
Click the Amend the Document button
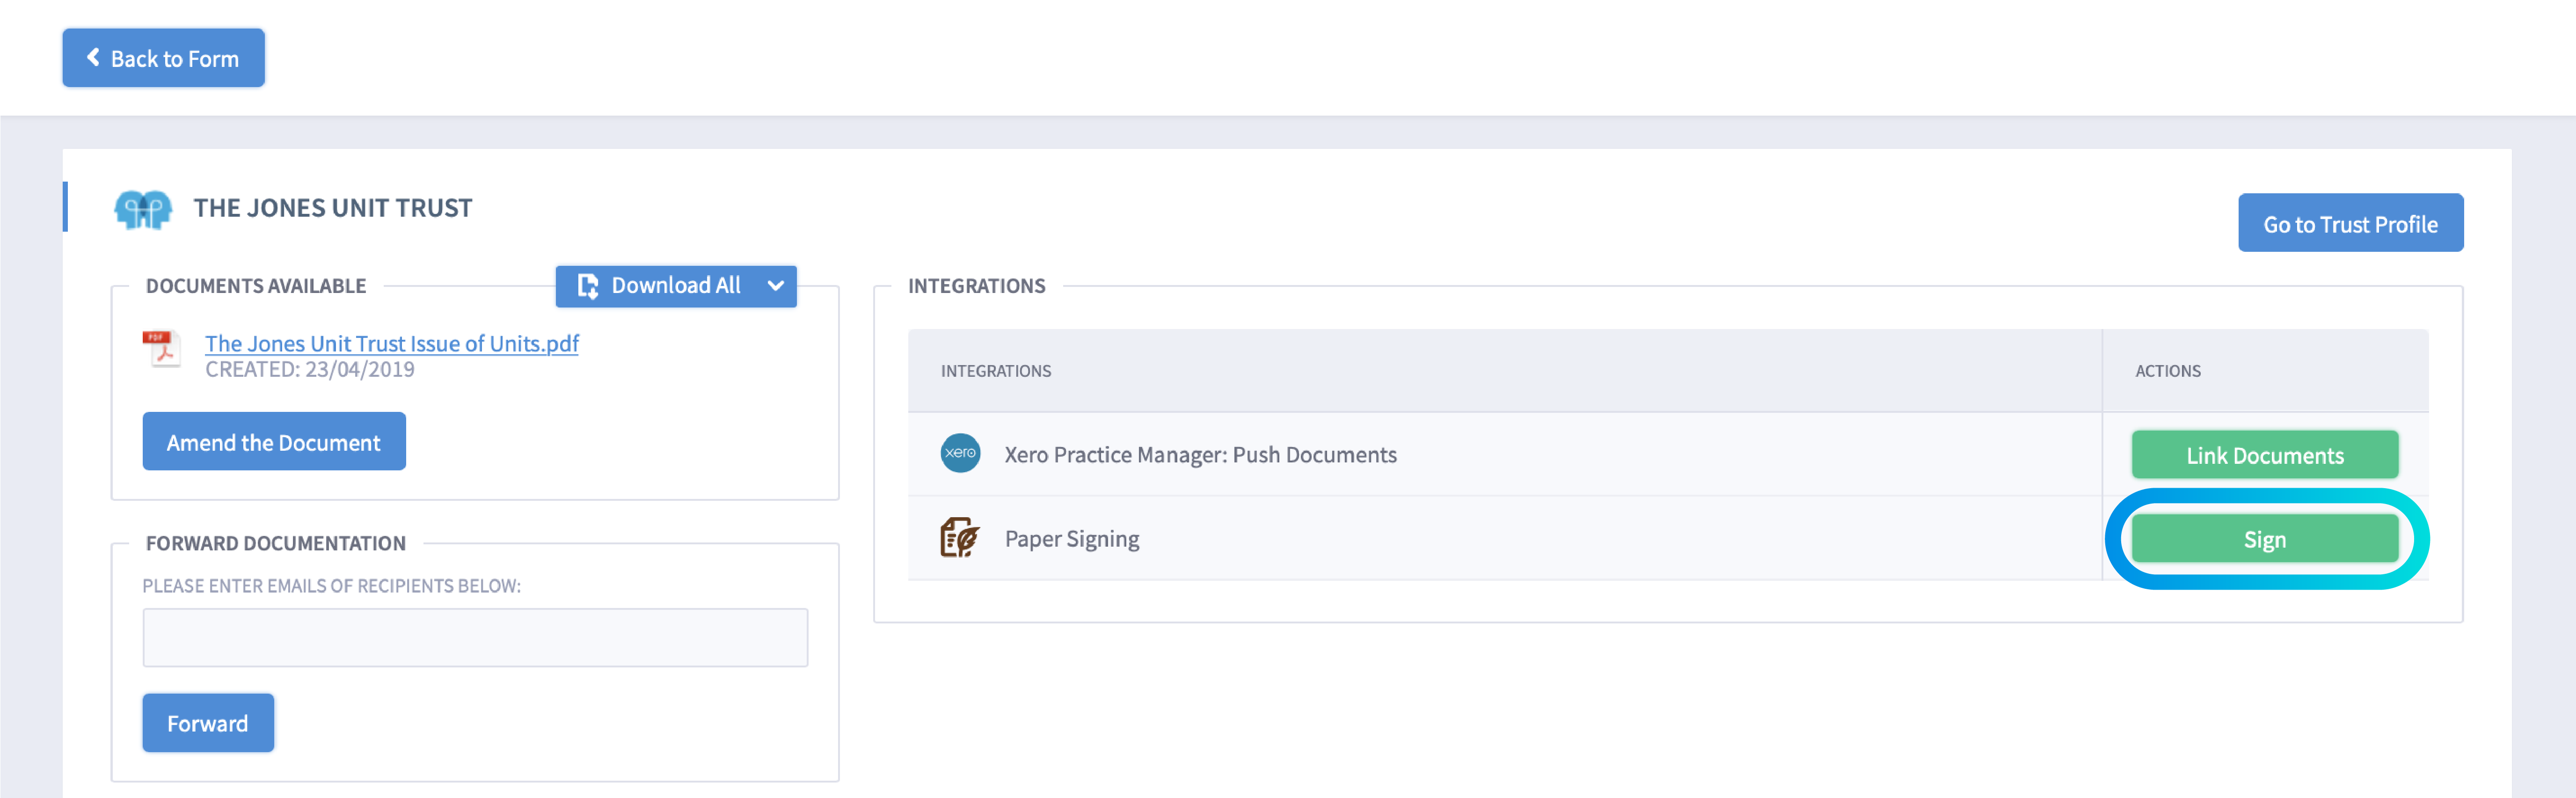pos(274,442)
